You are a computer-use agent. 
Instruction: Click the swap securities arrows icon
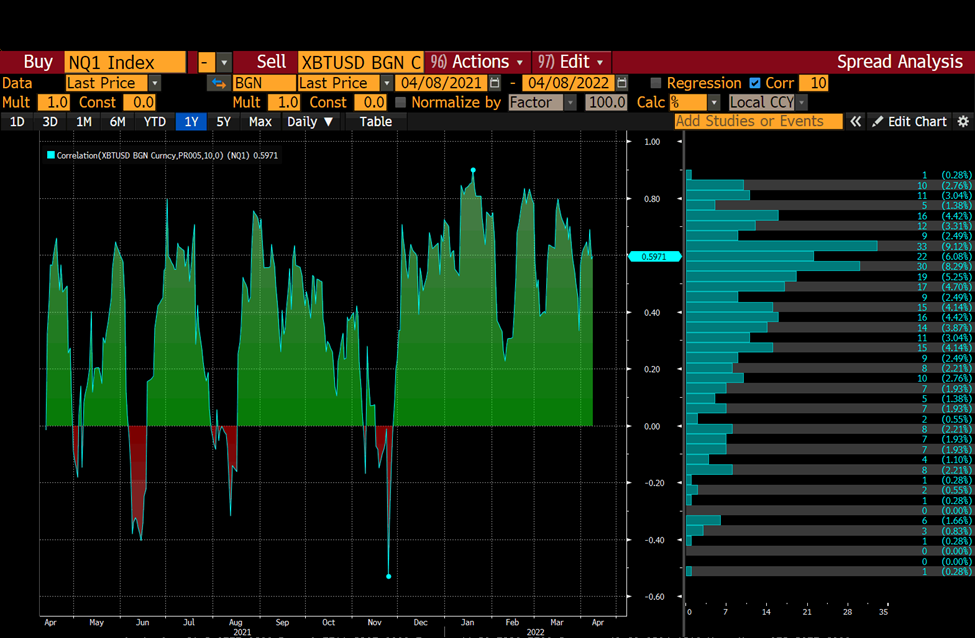click(x=218, y=83)
